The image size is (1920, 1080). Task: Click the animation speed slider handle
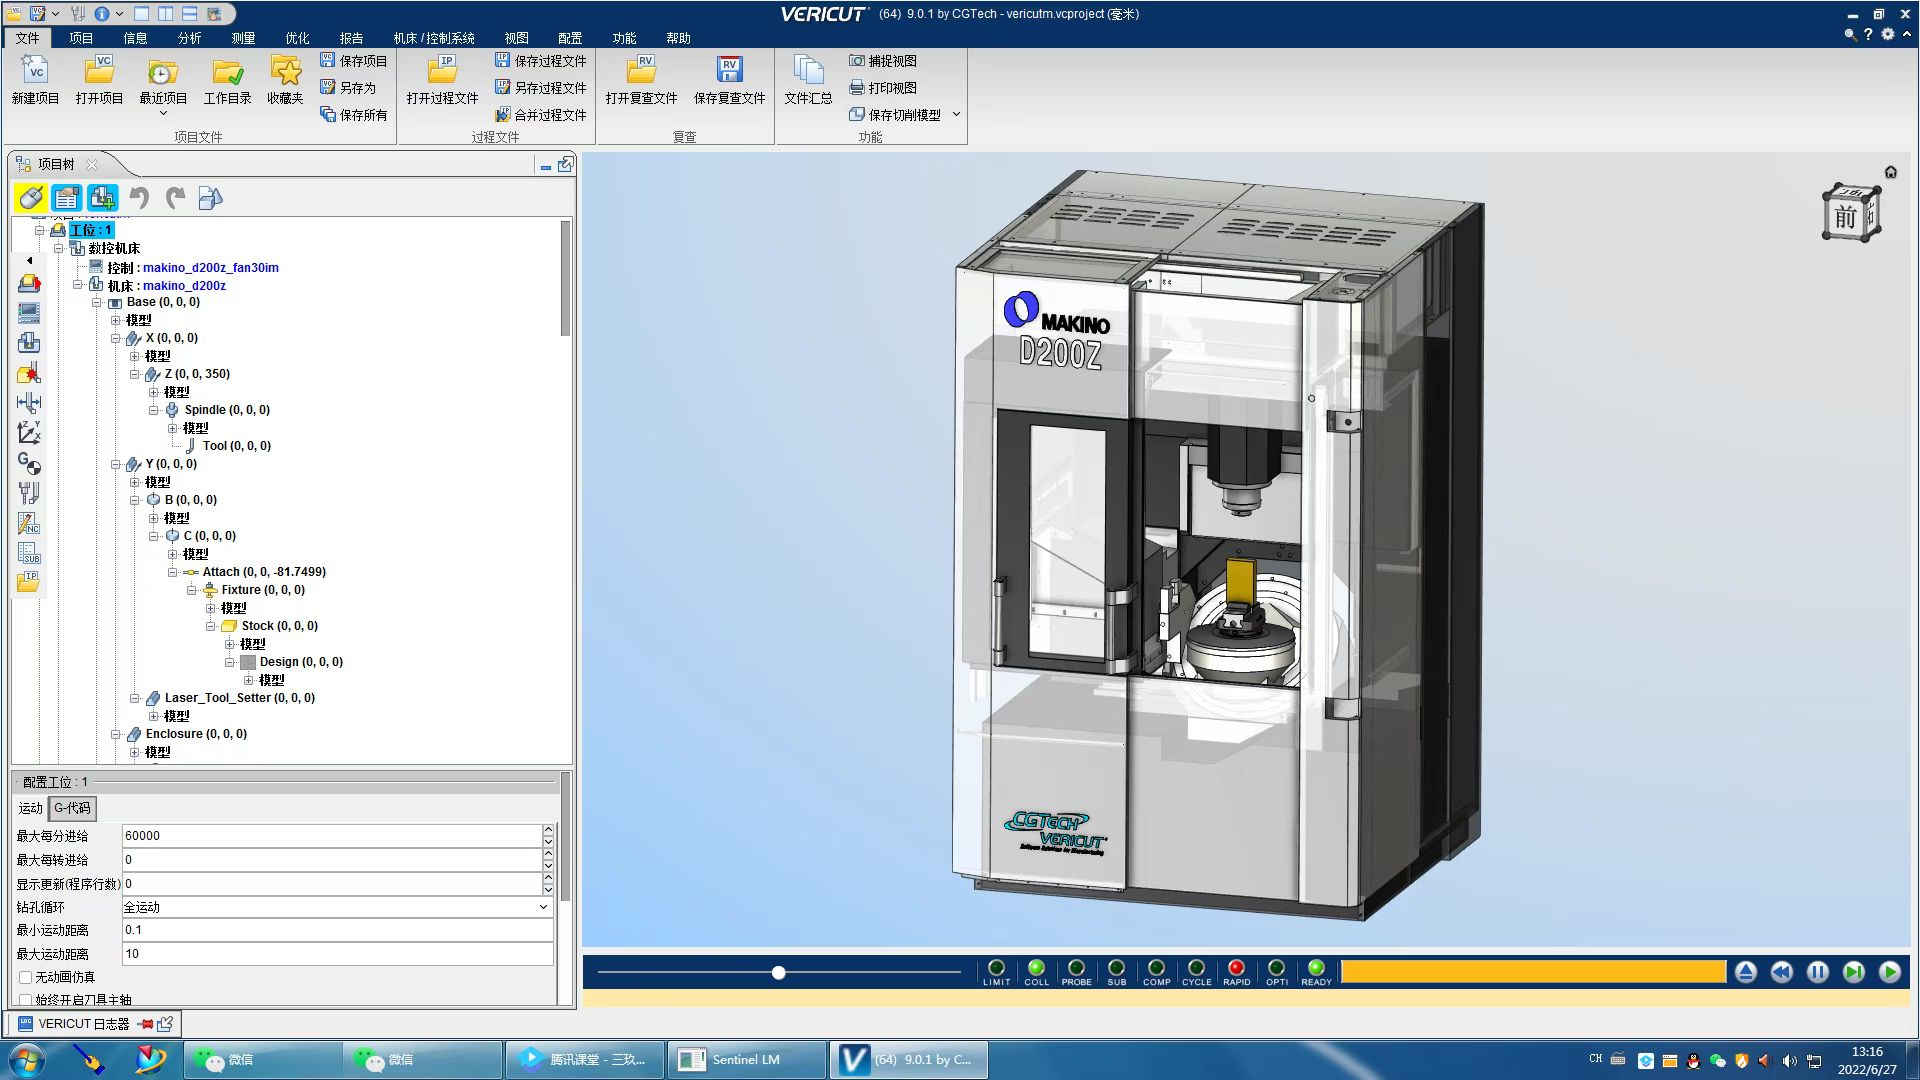[x=778, y=972]
